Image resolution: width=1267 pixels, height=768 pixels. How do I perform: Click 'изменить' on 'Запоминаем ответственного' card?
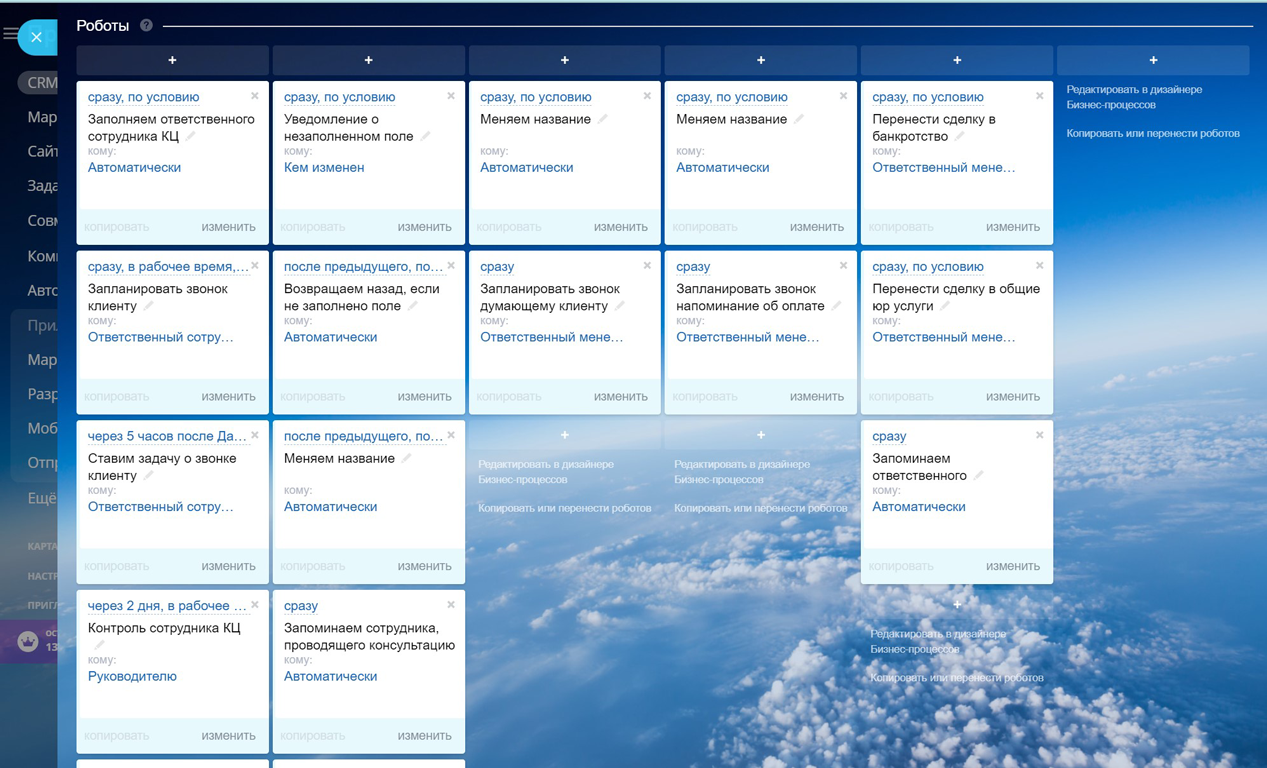point(1013,566)
